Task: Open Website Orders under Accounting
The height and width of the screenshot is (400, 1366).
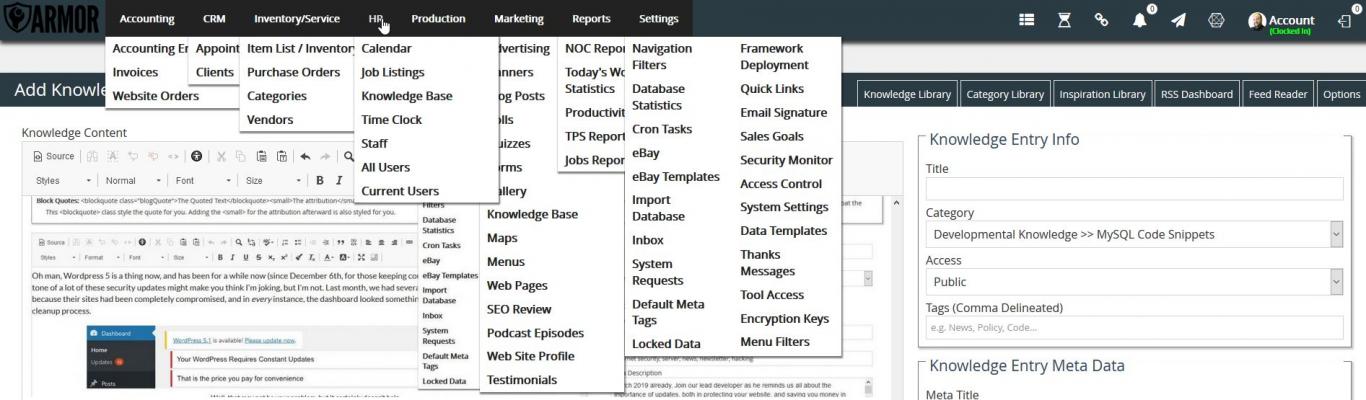Action: (x=156, y=96)
